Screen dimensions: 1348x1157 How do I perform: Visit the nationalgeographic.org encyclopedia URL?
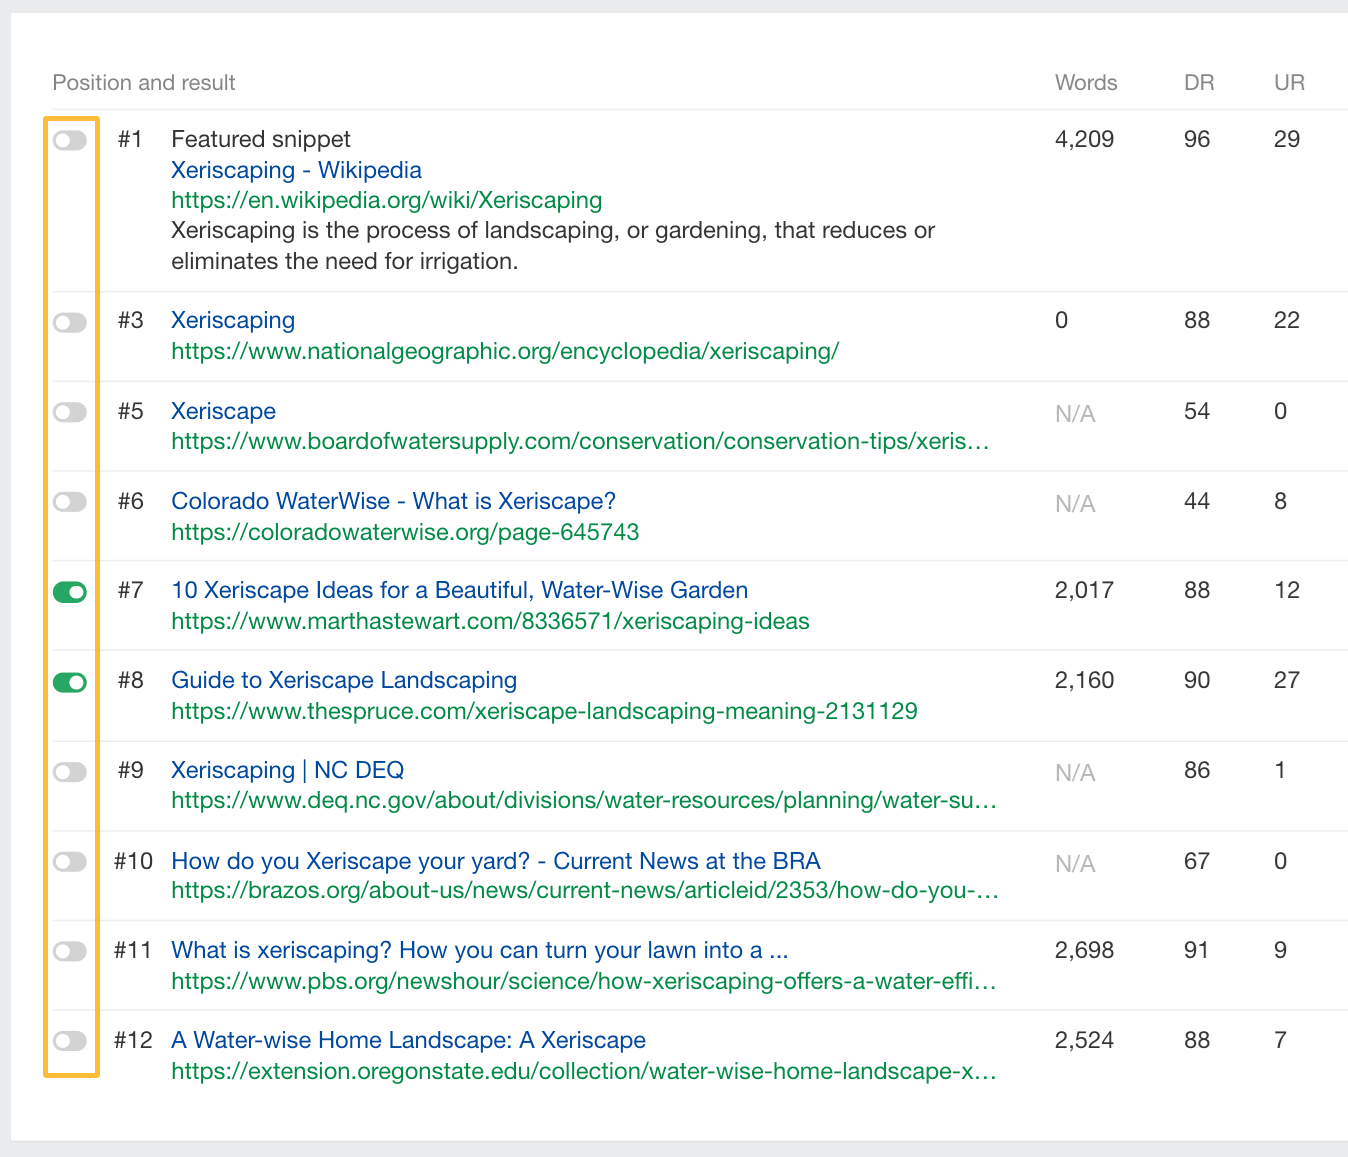click(x=504, y=351)
